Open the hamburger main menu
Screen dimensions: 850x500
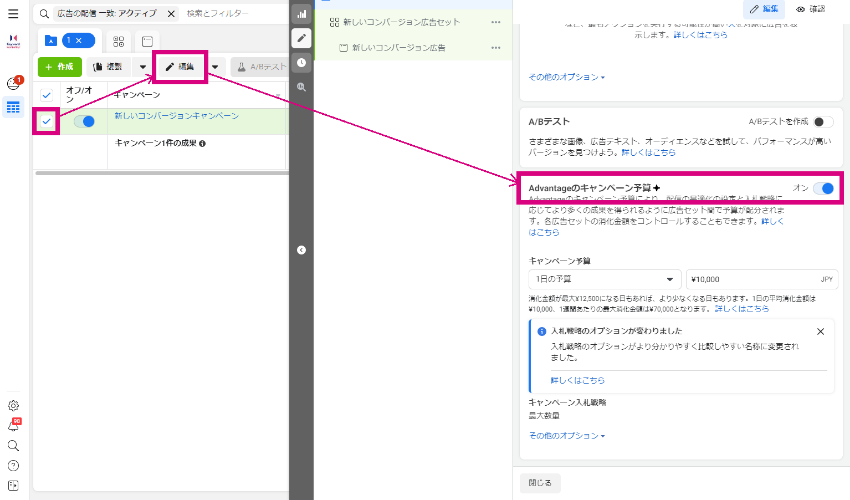point(13,14)
